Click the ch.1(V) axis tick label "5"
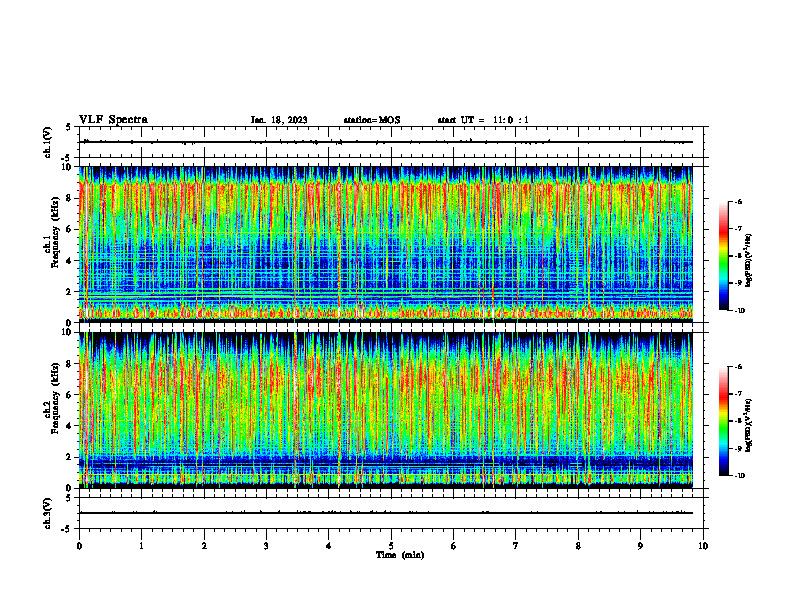The height and width of the screenshot is (612, 792). [69, 127]
